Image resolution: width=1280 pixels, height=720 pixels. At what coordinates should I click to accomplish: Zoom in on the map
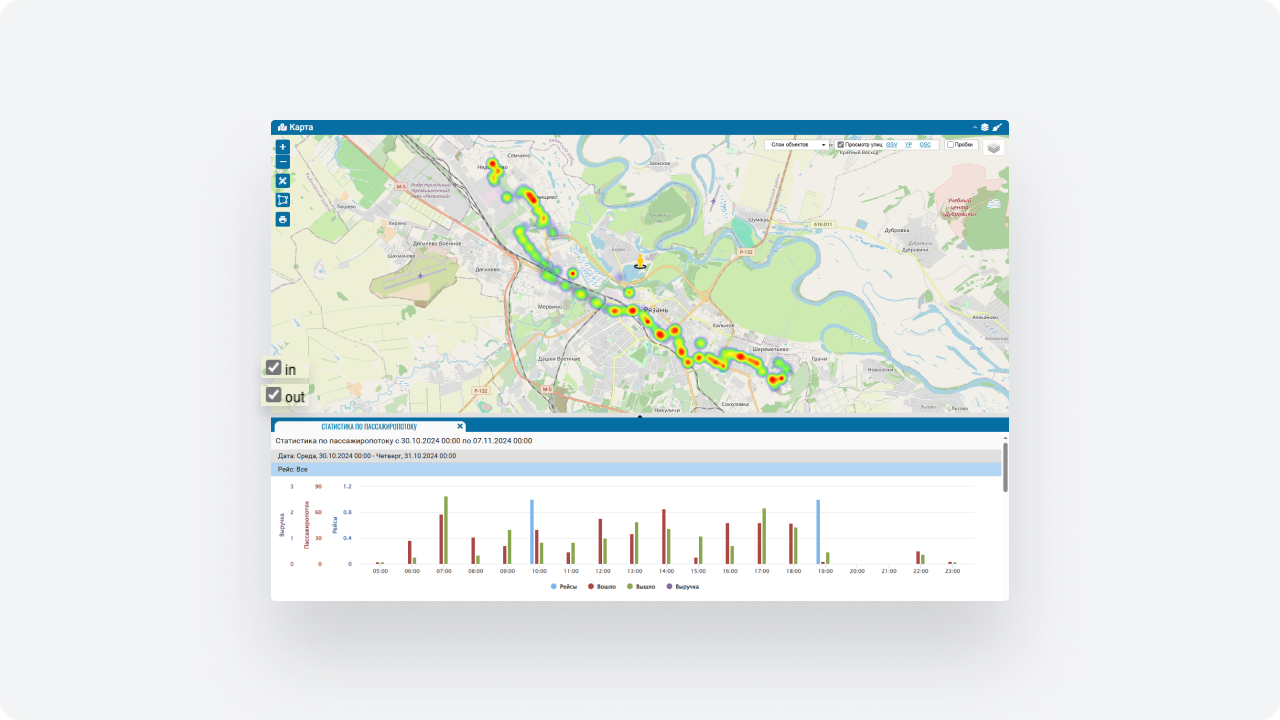tap(283, 147)
